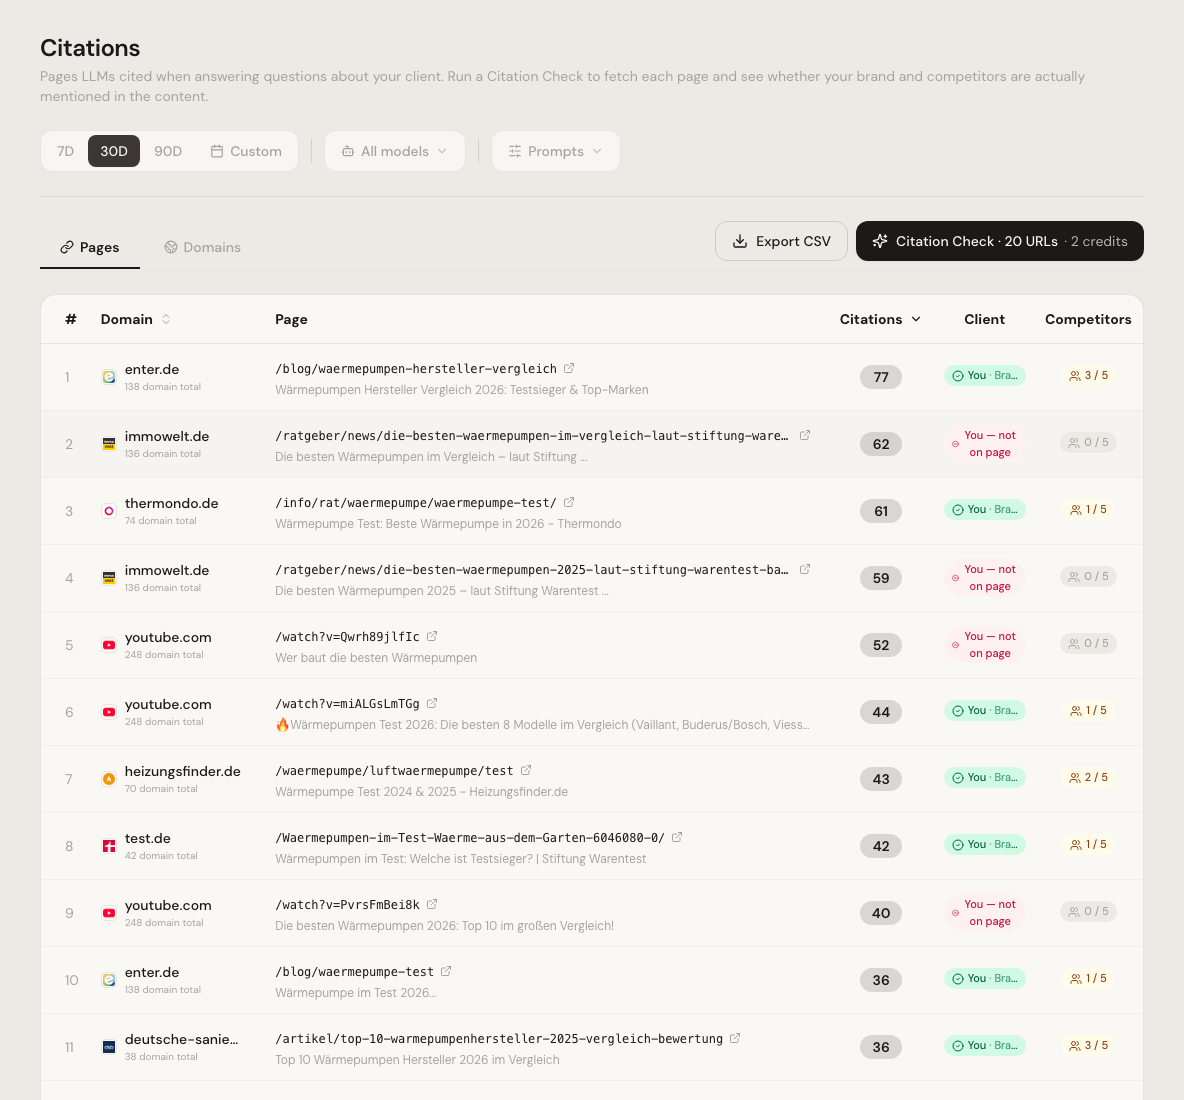Click the Page column header
The image size is (1184, 1100).
291,319
